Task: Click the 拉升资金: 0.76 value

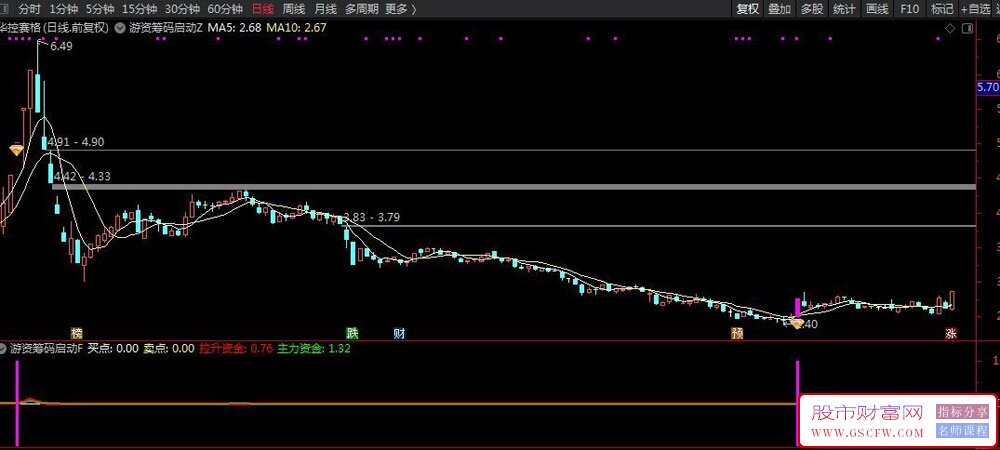Action: 237,349
